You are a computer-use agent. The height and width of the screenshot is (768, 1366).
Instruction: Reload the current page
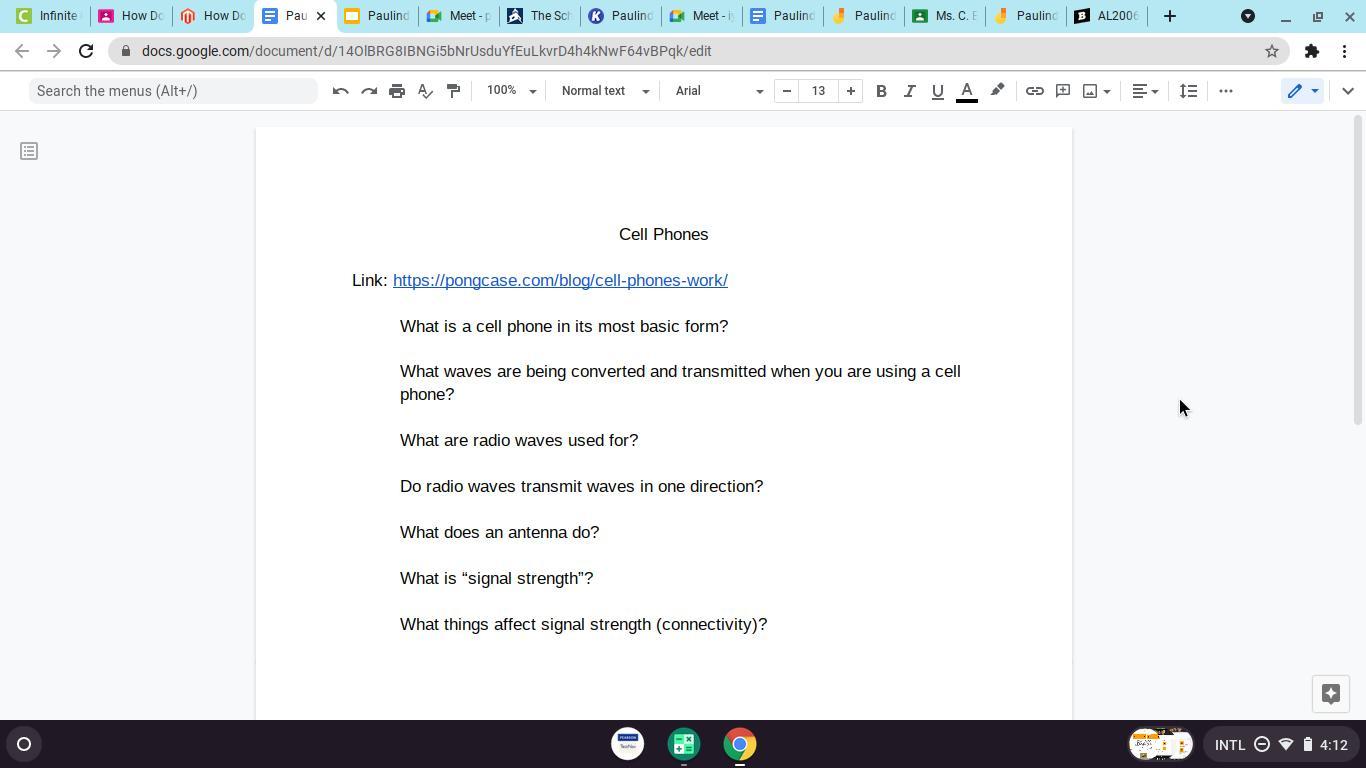click(86, 51)
